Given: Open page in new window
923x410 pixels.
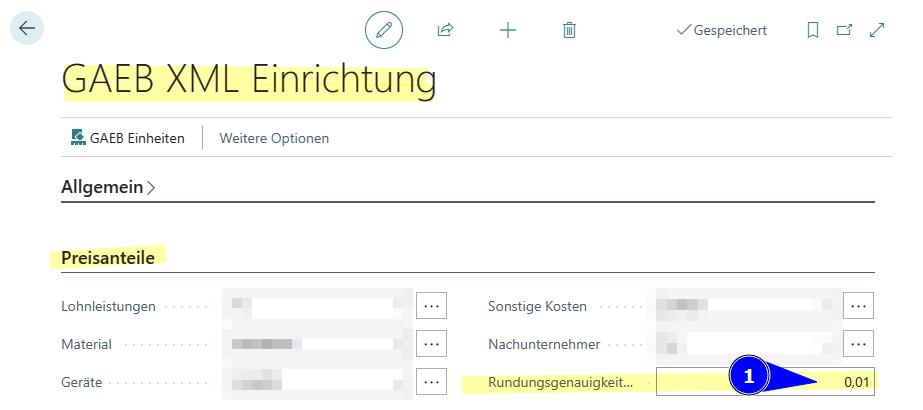Looking at the screenshot, I should point(845,30).
